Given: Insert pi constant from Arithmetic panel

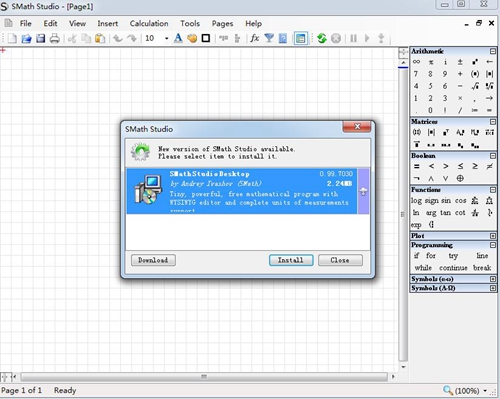Looking at the screenshot, I should click(431, 62).
